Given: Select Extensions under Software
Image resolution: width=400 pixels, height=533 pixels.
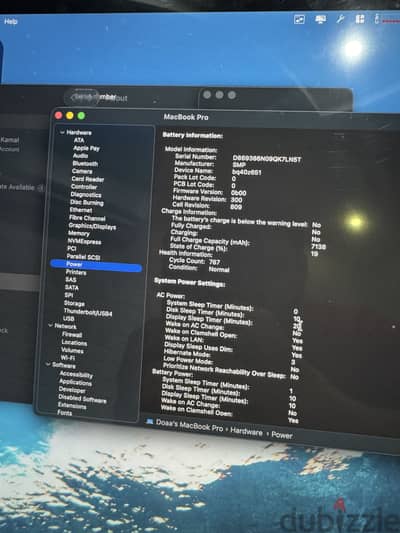Looking at the screenshot, I should point(72,406).
